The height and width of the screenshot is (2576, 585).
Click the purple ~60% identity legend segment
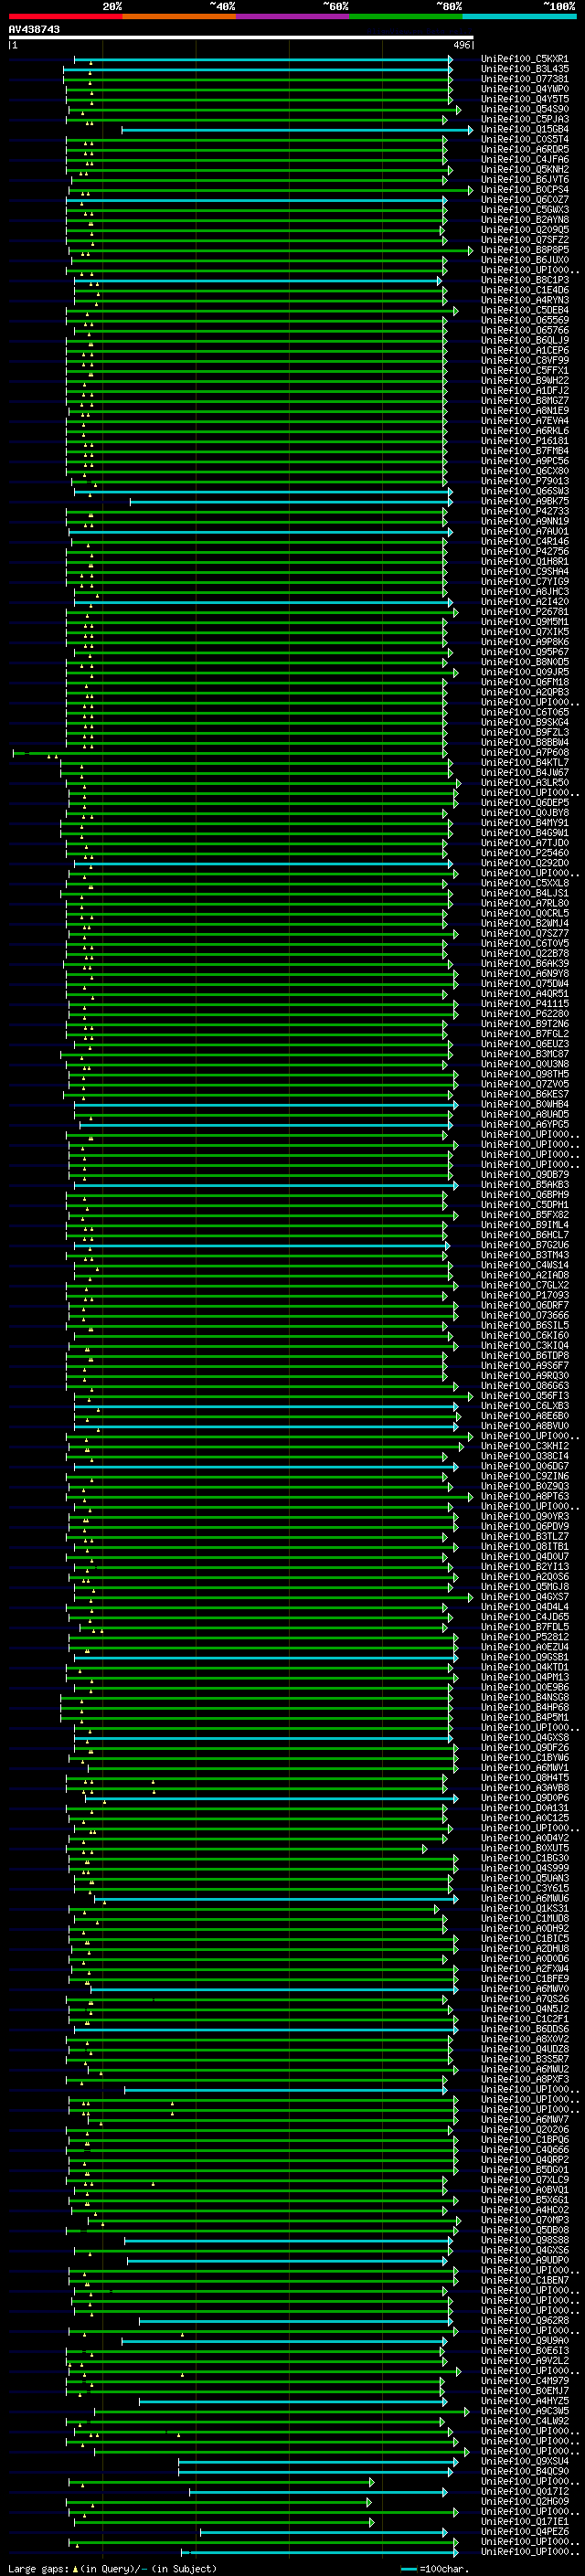[x=292, y=17]
